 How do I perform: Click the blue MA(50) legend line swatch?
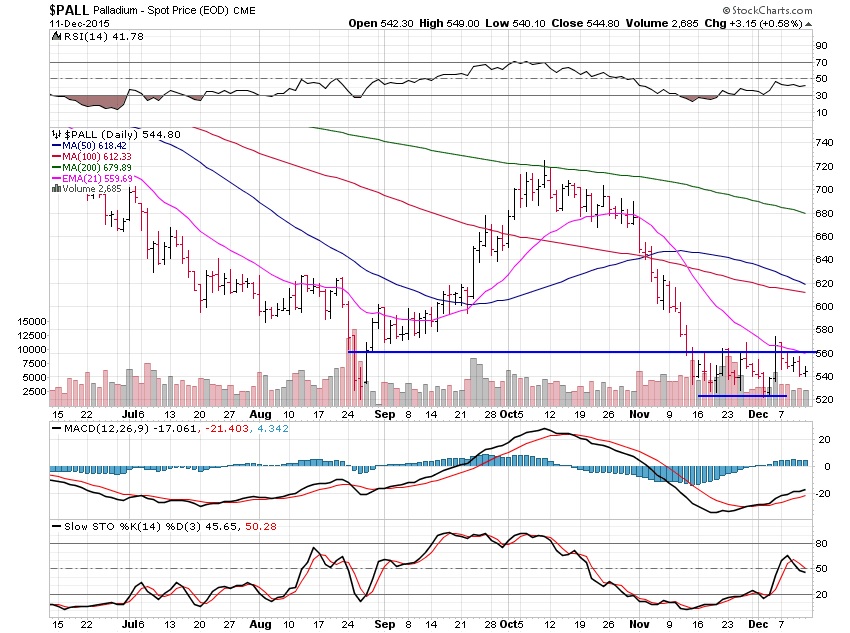pos(56,146)
